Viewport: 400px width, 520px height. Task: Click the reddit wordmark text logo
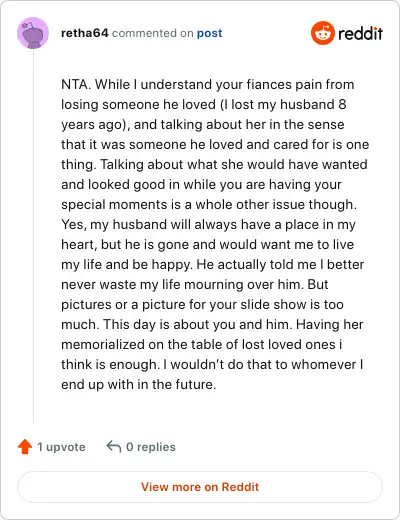360,33
